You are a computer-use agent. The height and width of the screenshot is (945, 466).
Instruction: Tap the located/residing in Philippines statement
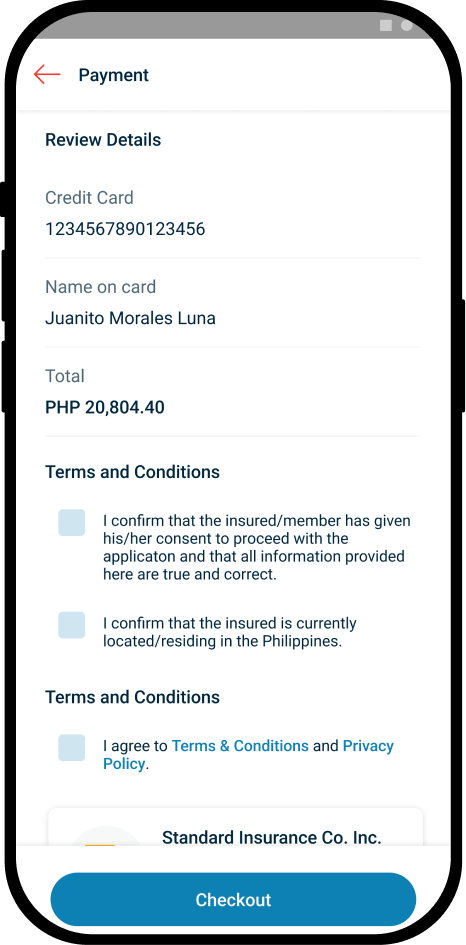pos(230,632)
